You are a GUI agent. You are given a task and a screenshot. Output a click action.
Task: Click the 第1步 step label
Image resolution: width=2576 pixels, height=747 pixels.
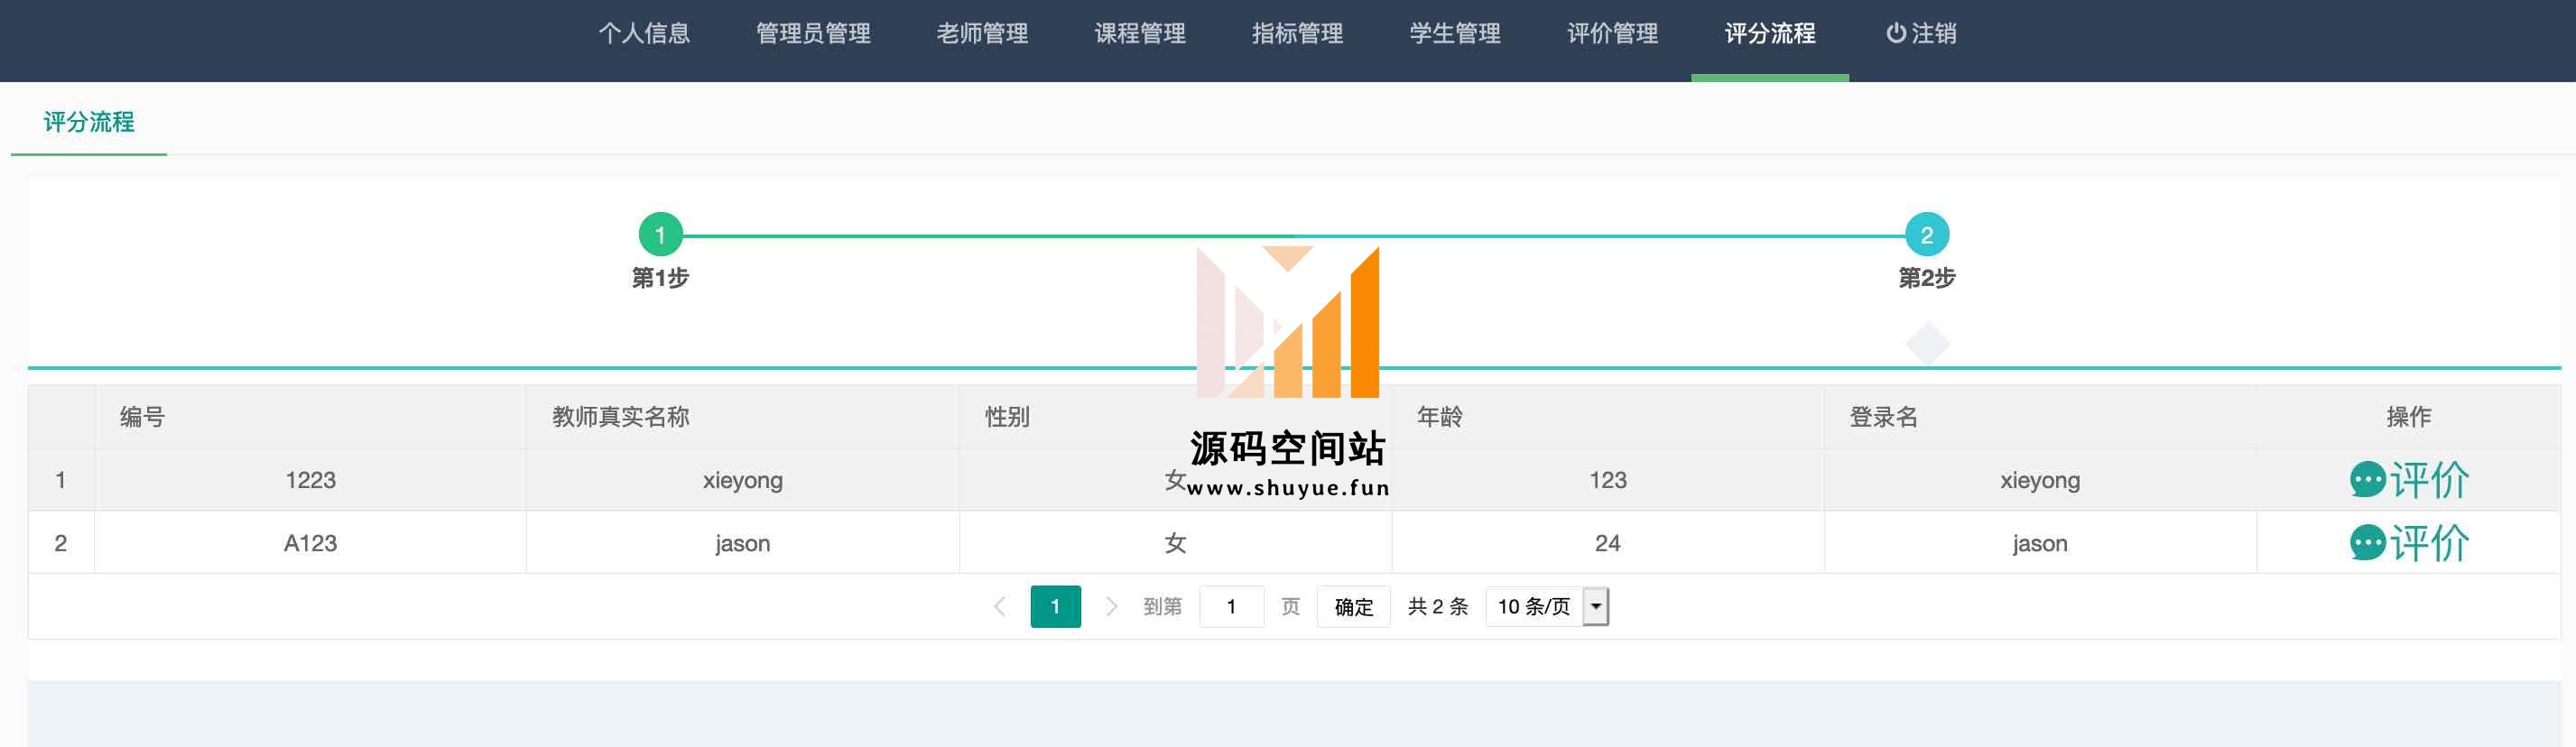tap(660, 278)
